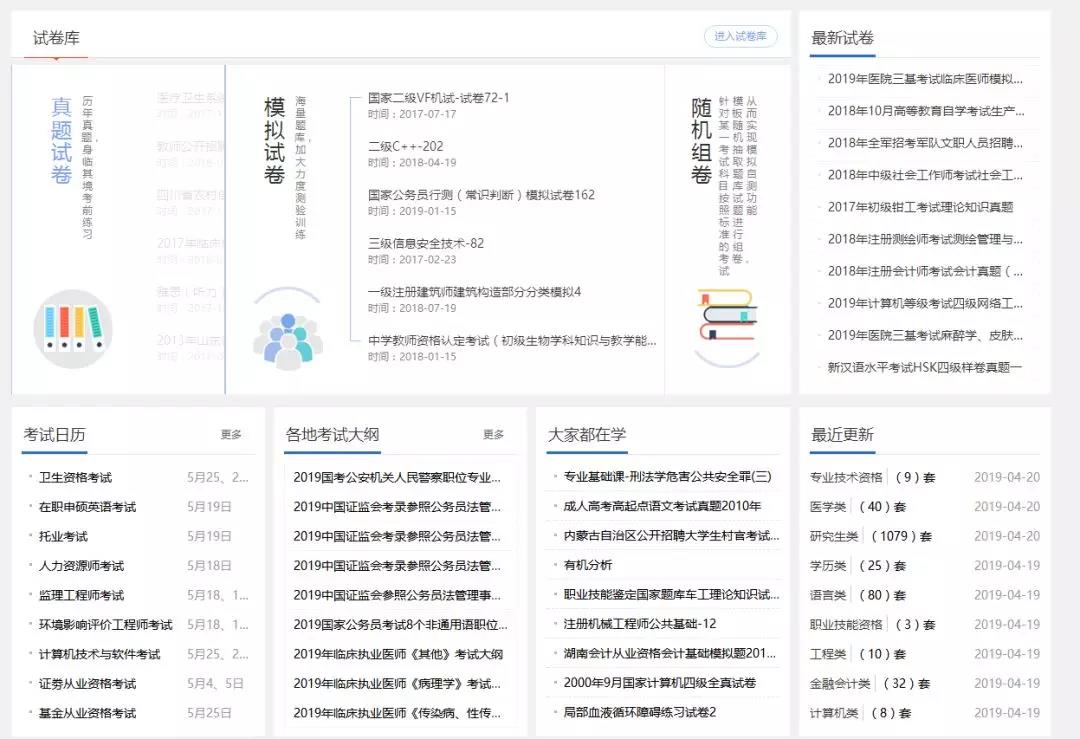The height and width of the screenshot is (739, 1080).
Task: Open 2018年10月高等教育自学考试 paper
Action: pyautogui.click(x=926, y=111)
